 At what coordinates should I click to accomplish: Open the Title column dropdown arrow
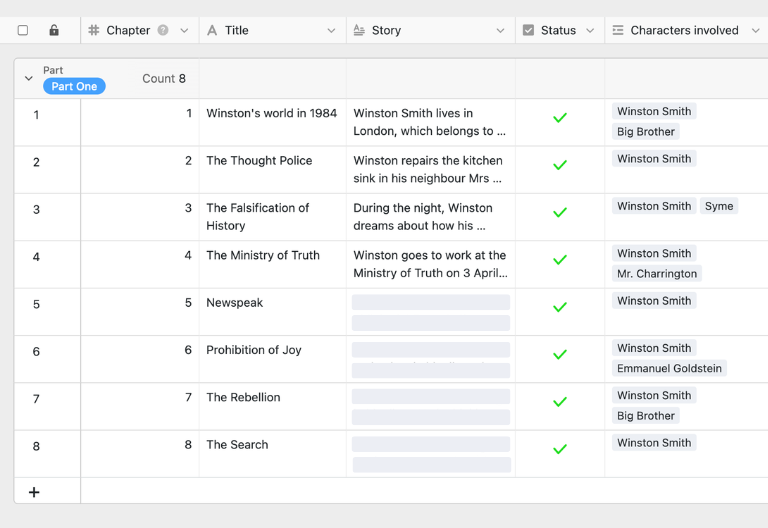[x=331, y=30]
